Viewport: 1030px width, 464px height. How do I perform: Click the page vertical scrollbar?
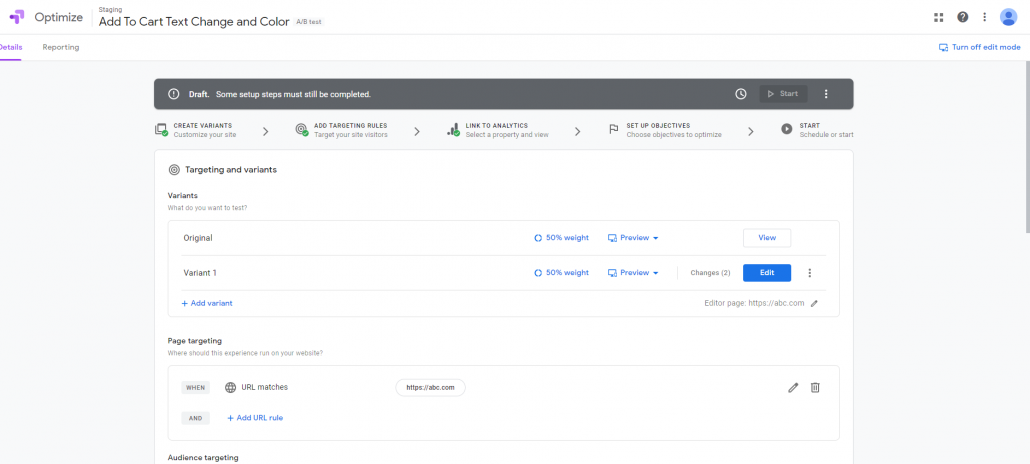pos(1026,147)
